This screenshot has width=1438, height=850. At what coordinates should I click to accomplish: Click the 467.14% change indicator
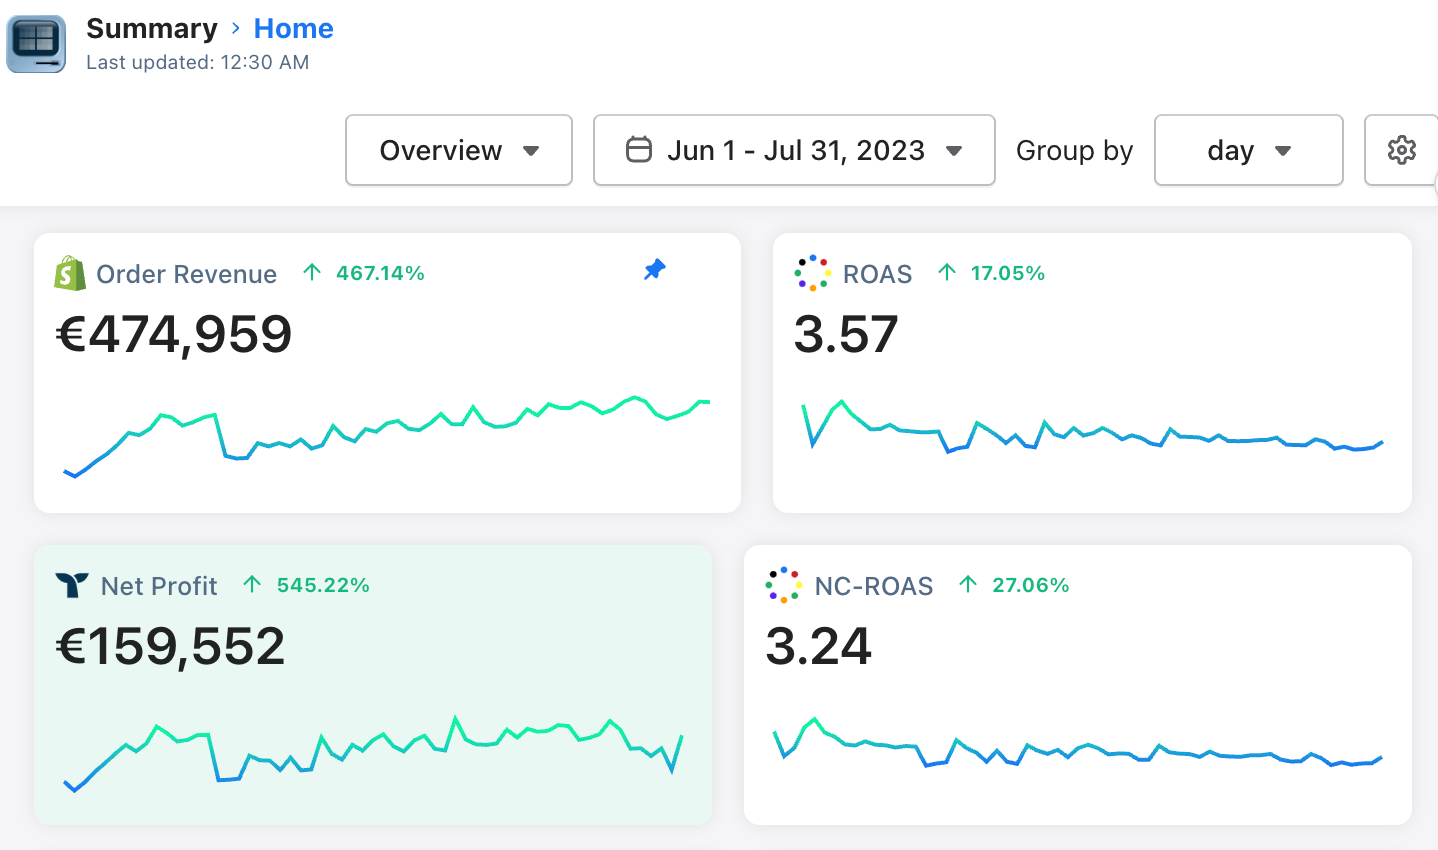[x=365, y=273]
